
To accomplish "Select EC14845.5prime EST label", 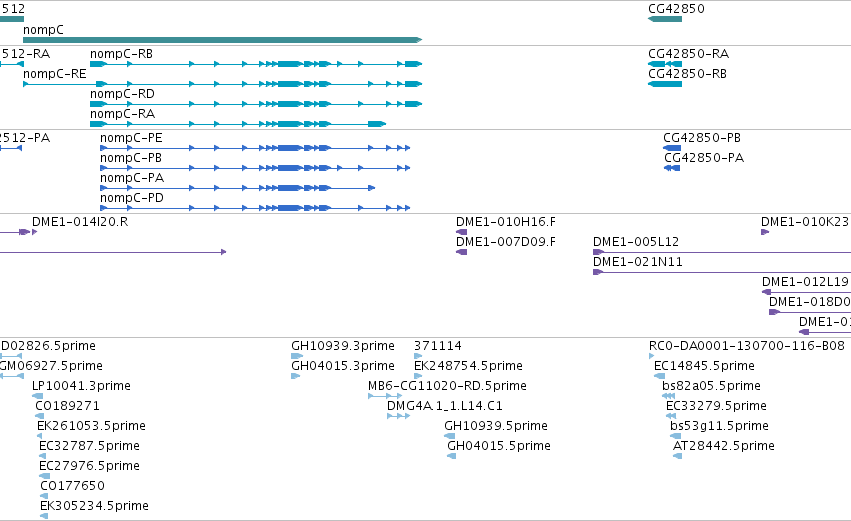I will pos(704,366).
